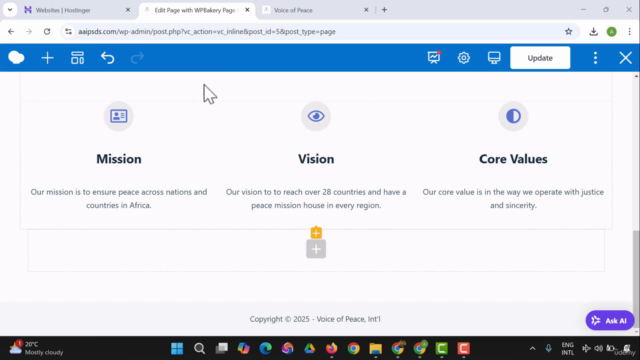Open the weather widget showing 20°C
Viewport: 640px width, 360px height.
[x=37, y=348]
